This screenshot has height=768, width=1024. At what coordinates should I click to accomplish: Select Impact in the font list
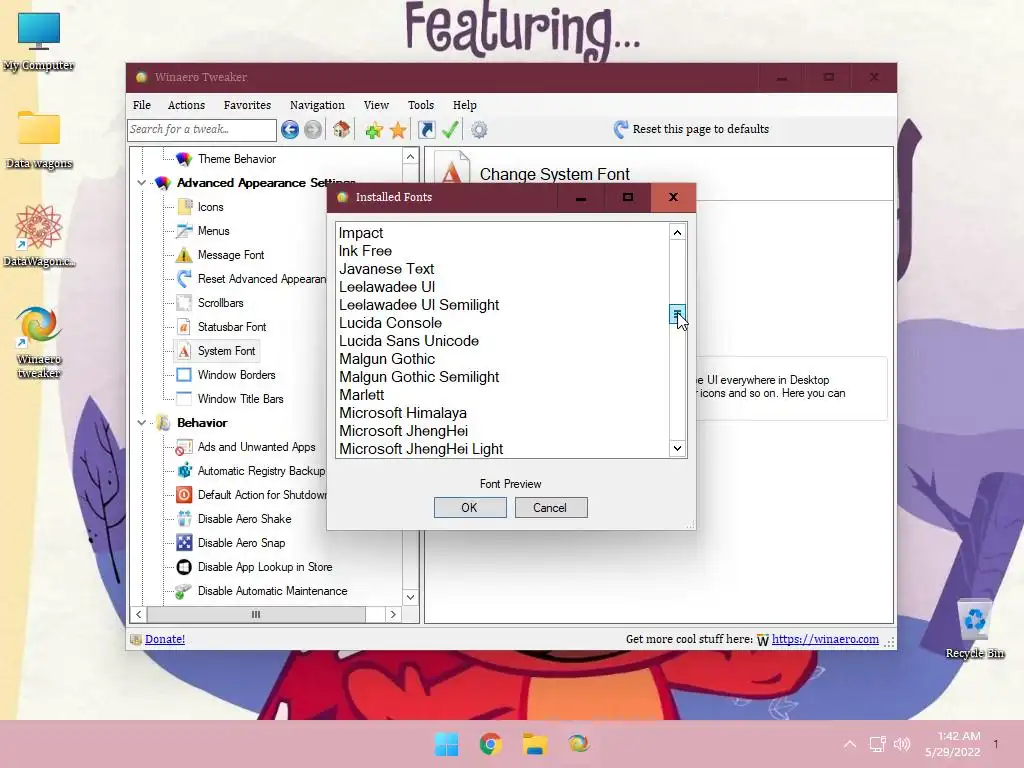(x=360, y=233)
